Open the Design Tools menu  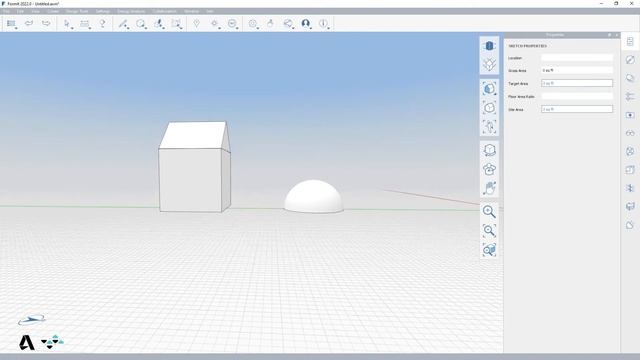pos(77,11)
